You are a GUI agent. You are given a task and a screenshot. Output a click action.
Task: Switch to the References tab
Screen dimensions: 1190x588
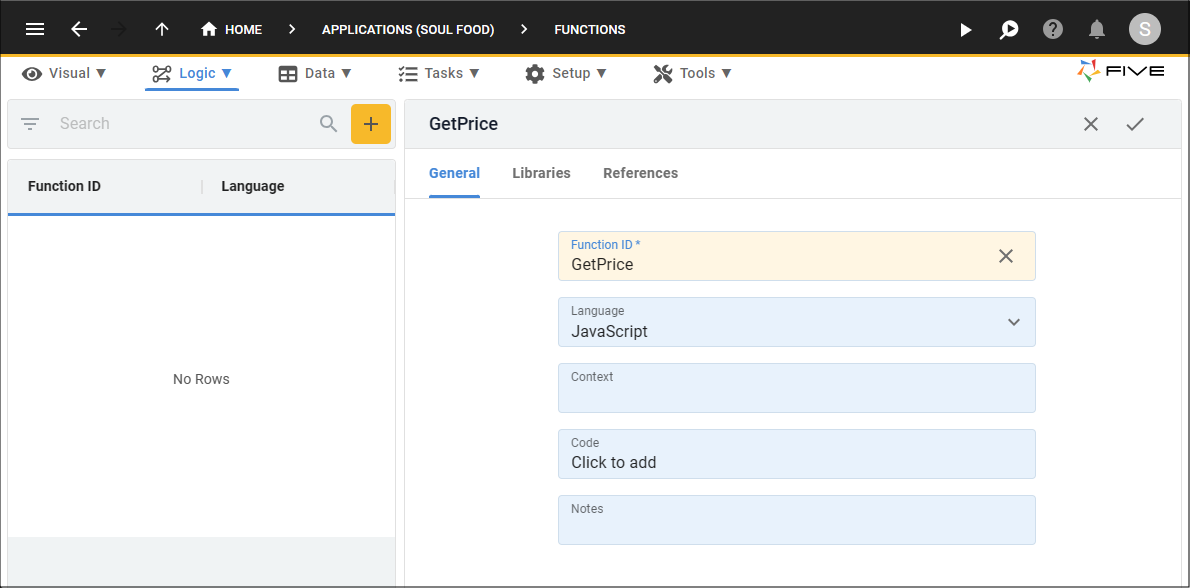[641, 173]
